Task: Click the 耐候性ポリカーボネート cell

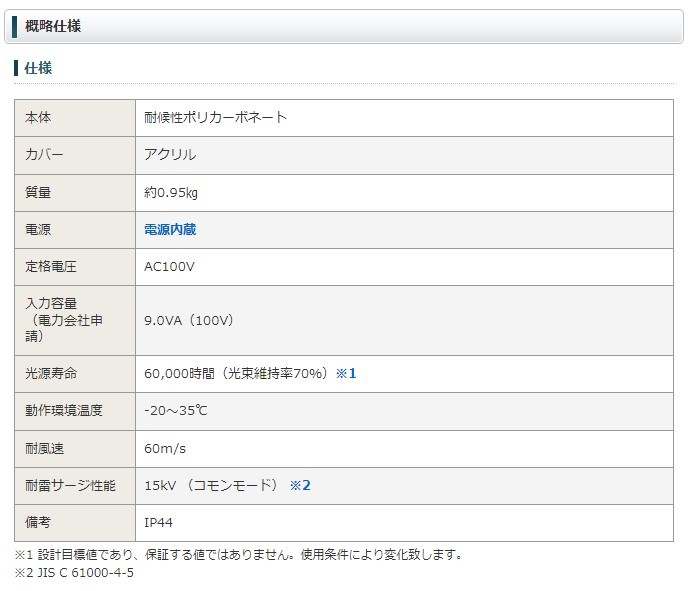Action: (x=216, y=118)
